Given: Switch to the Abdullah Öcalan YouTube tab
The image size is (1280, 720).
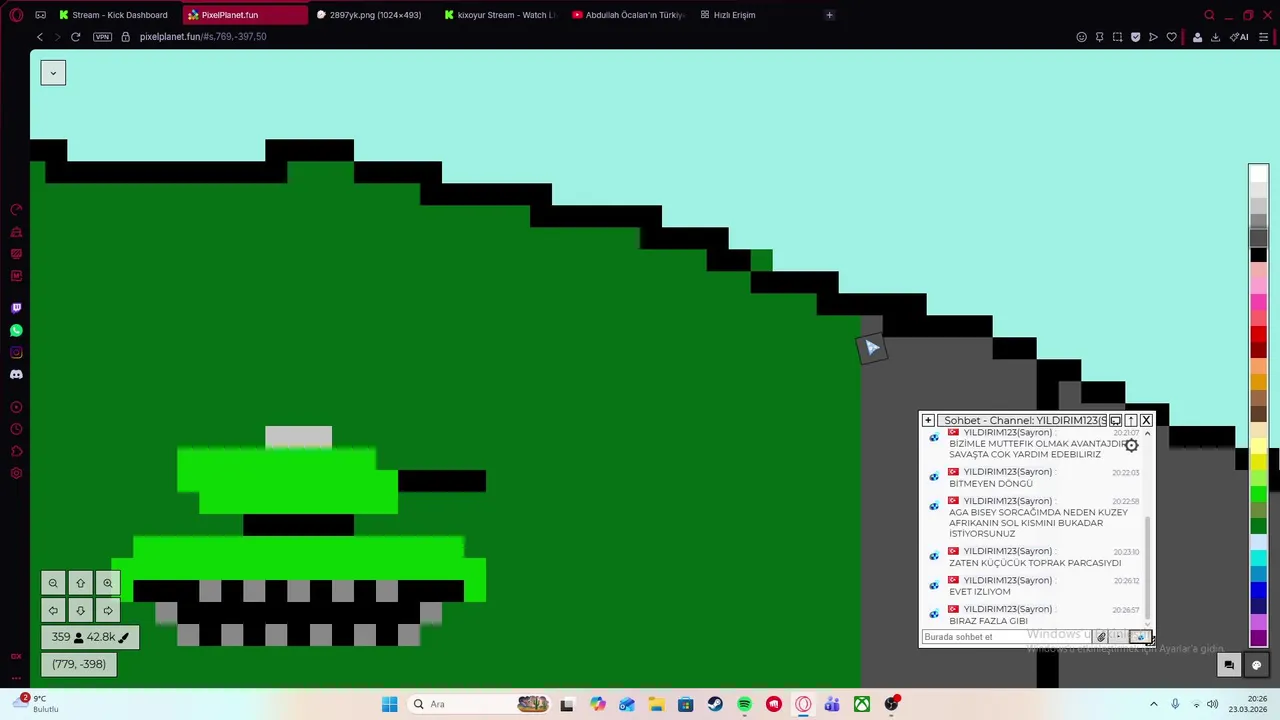Looking at the screenshot, I should pos(630,15).
